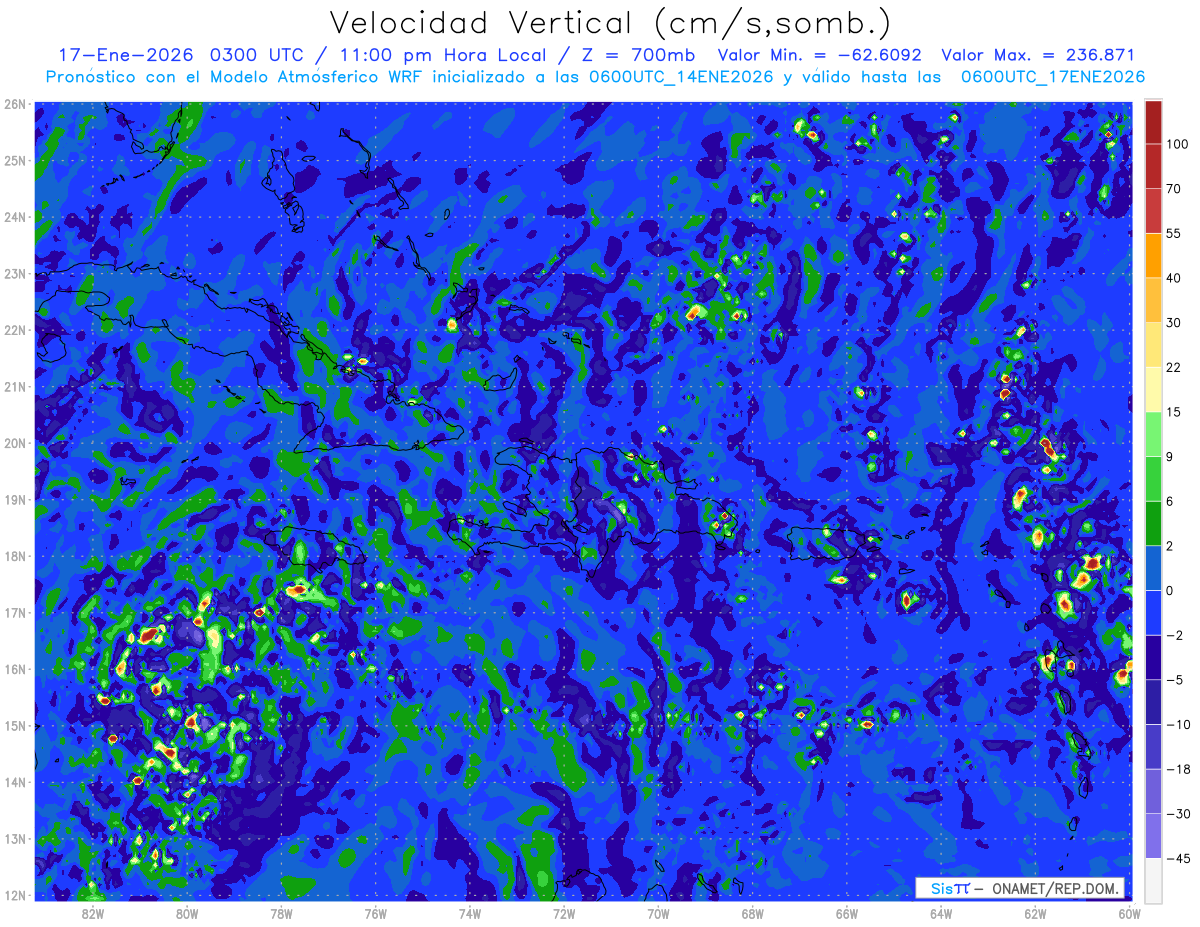Click the "68W" longitude label
This screenshot has height=927, width=1200.
tap(753, 913)
